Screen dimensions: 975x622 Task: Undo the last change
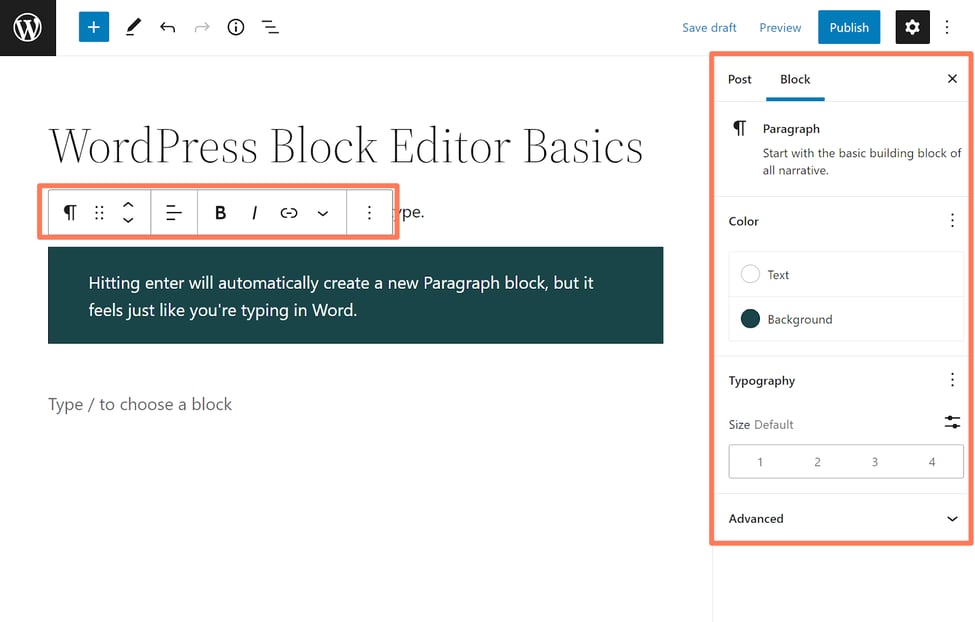(167, 27)
